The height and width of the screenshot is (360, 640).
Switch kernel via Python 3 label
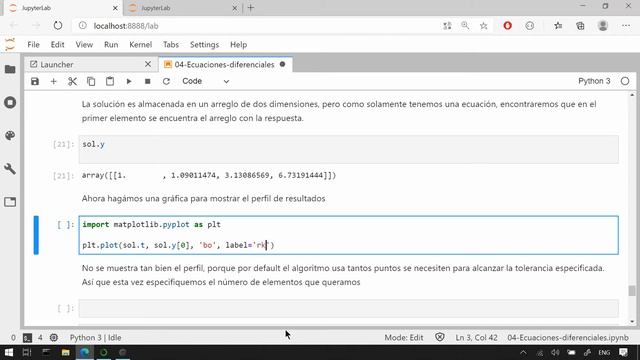[594, 81]
